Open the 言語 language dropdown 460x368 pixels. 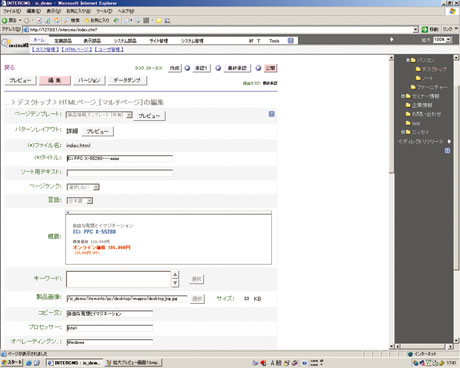(80, 201)
